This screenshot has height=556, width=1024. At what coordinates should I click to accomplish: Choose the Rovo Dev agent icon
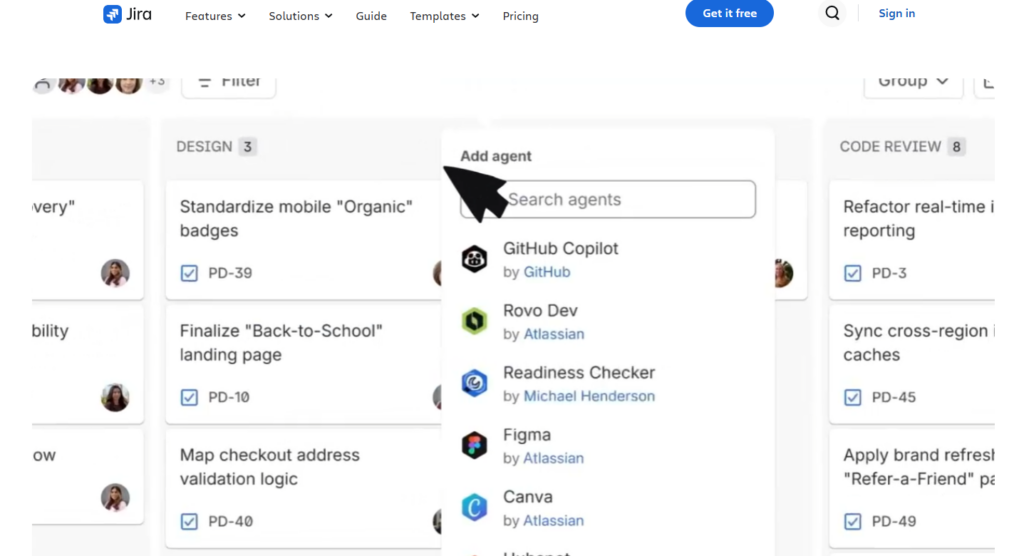475,321
